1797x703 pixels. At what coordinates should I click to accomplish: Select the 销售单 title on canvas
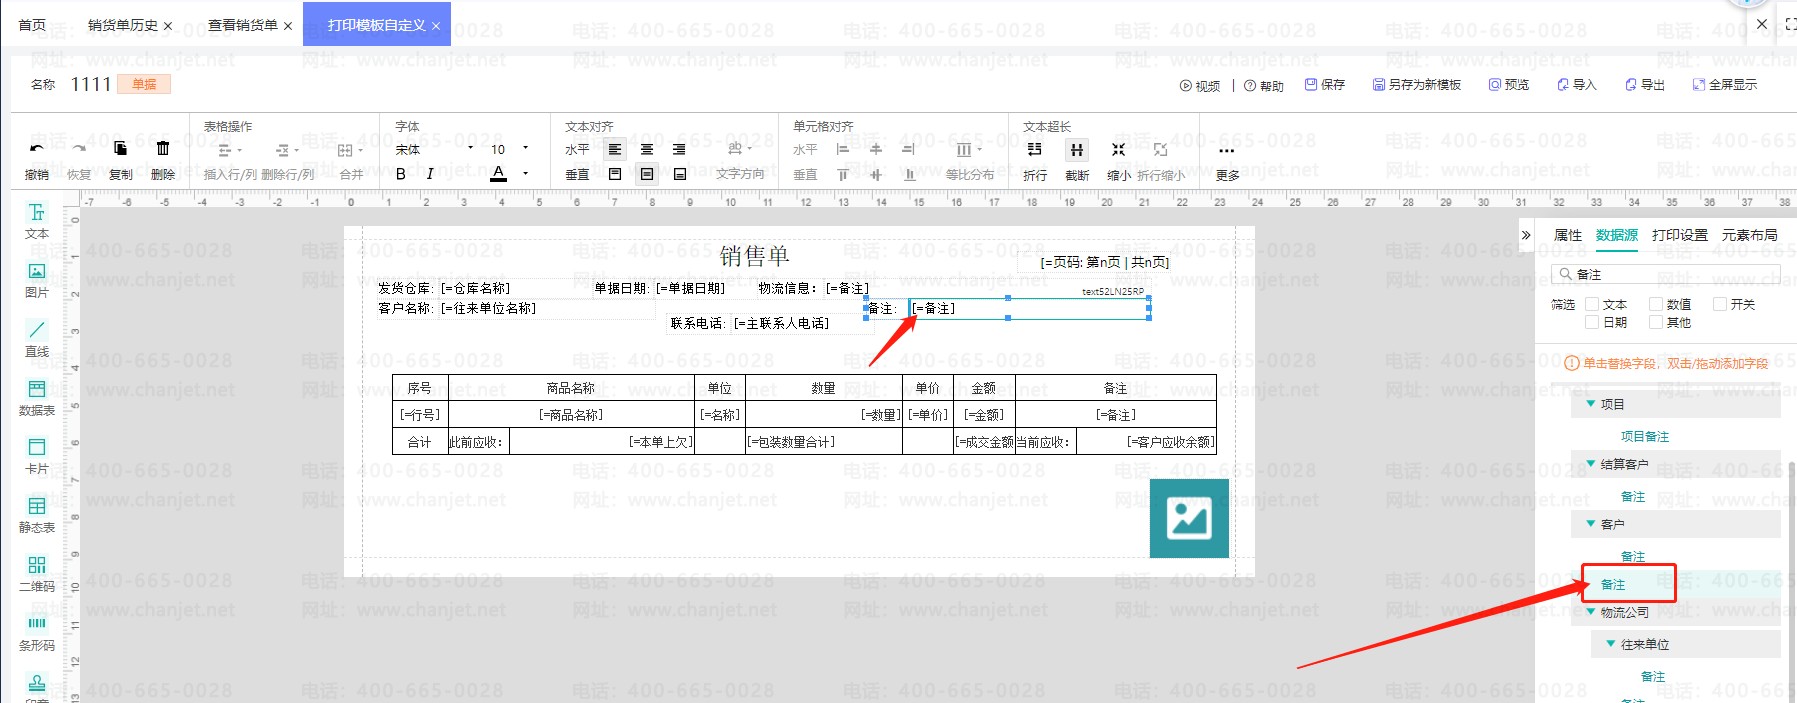(x=754, y=256)
